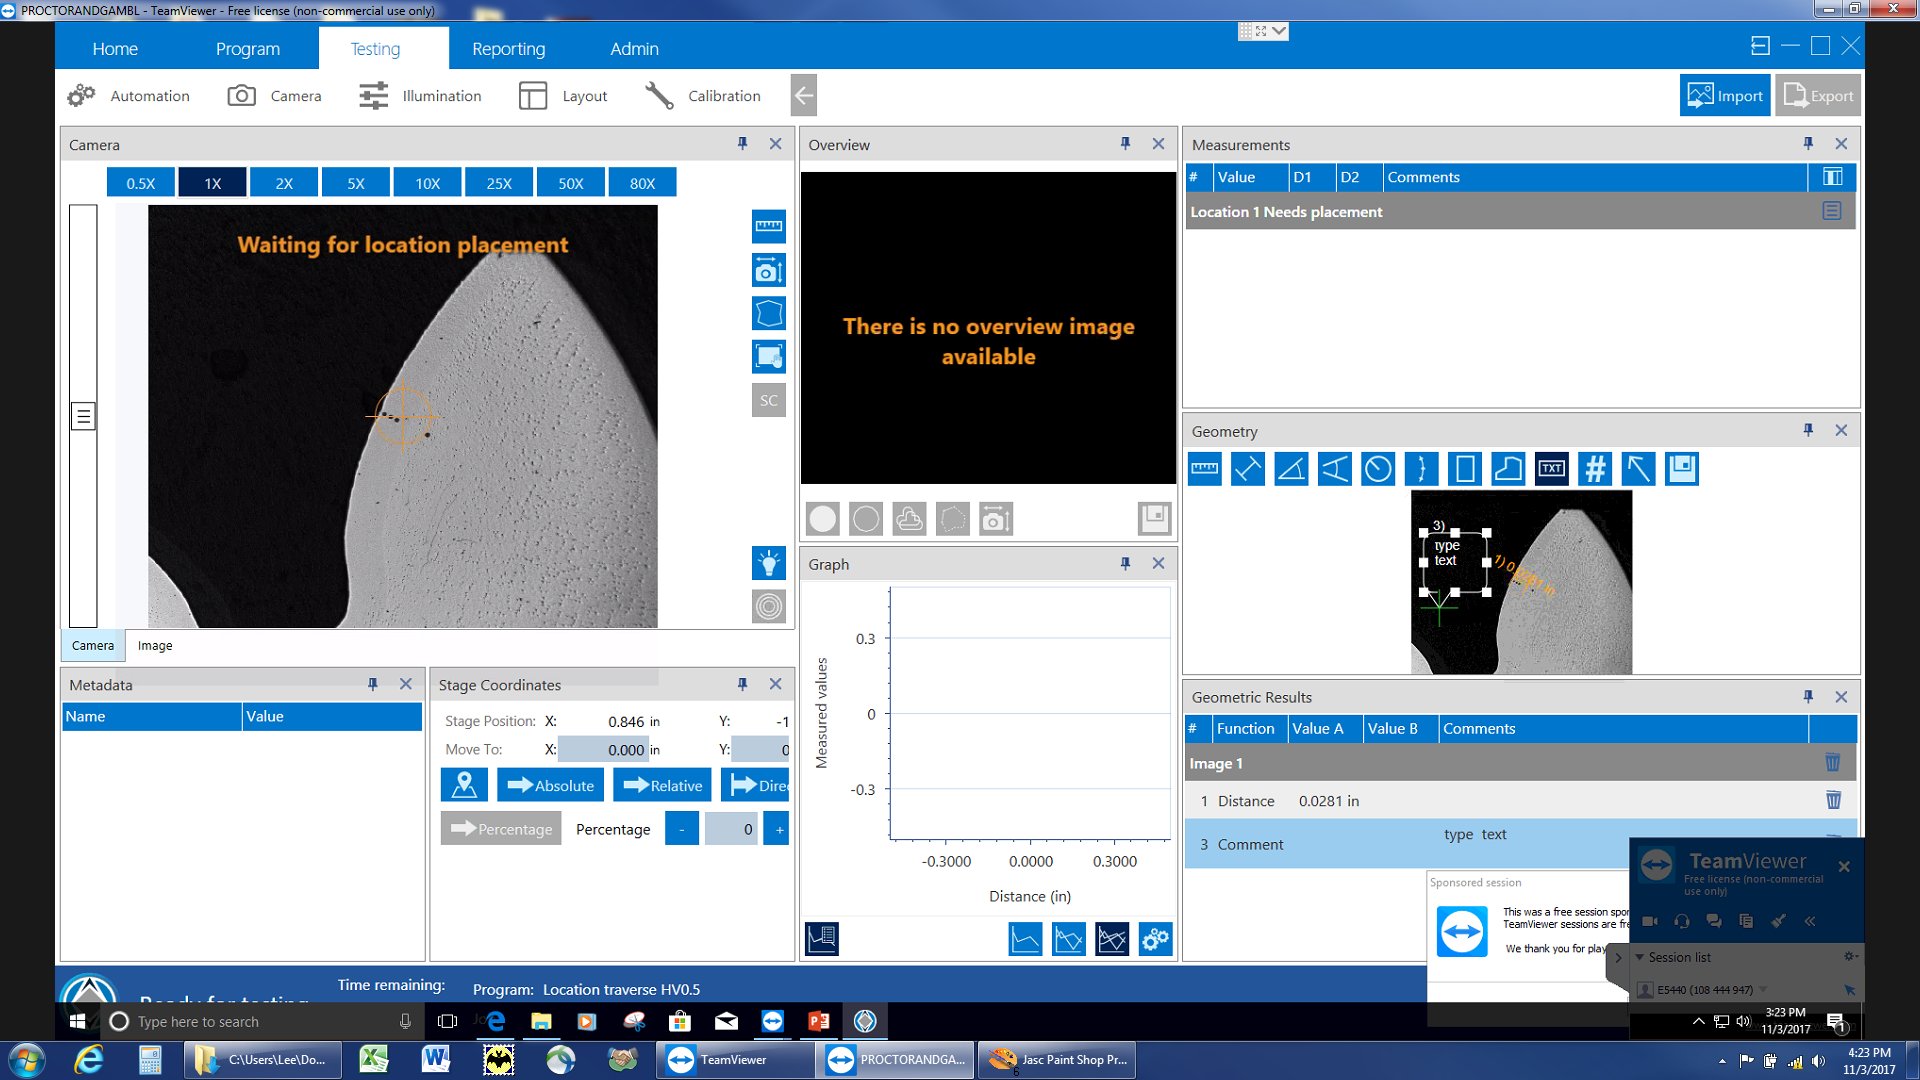
Task: Click the note icon on Location 1 row
Action: [x=1832, y=211]
